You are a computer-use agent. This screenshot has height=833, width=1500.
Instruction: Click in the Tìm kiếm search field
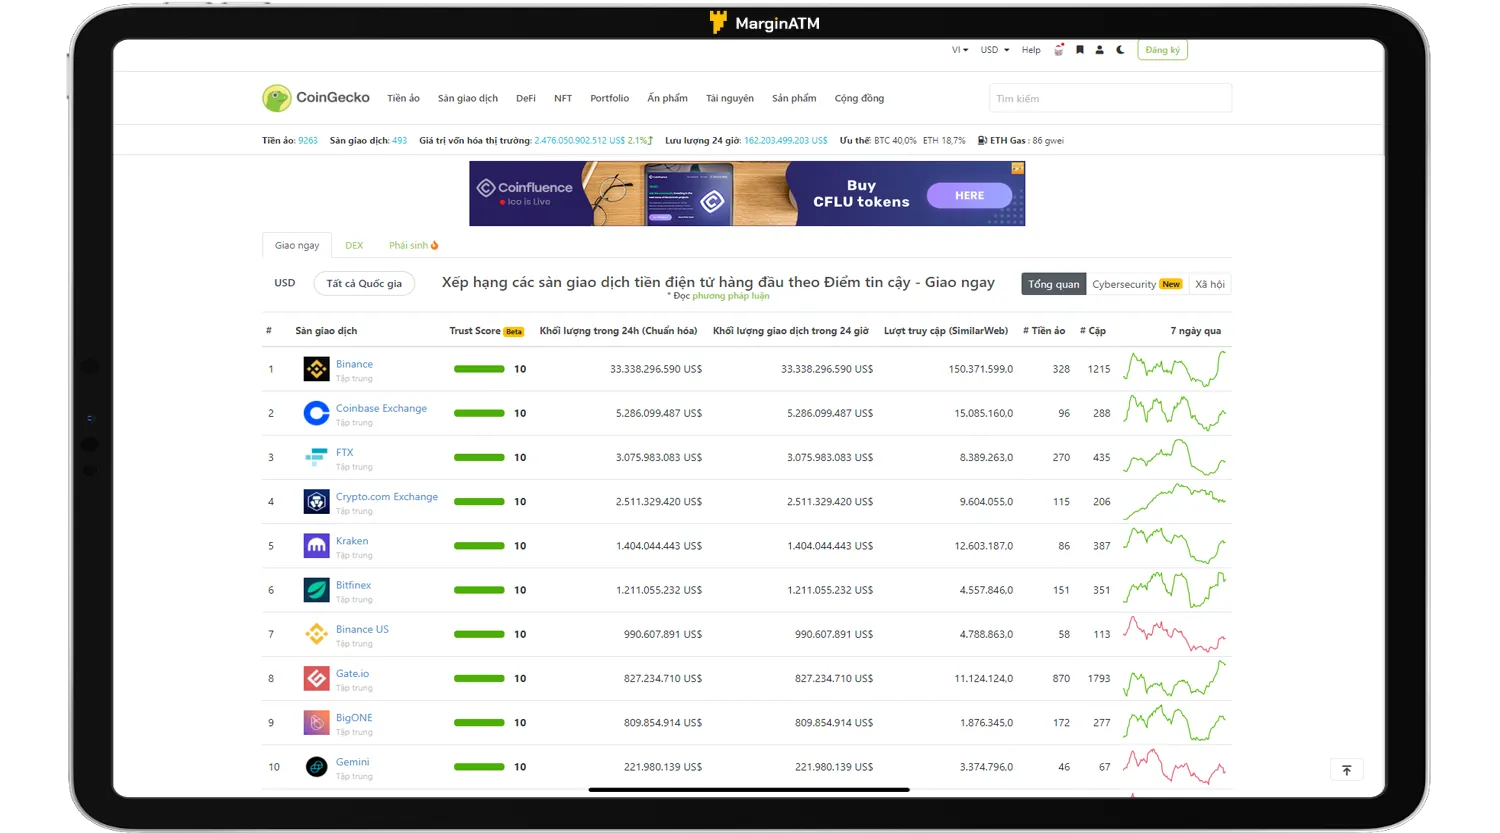click(x=1110, y=98)
